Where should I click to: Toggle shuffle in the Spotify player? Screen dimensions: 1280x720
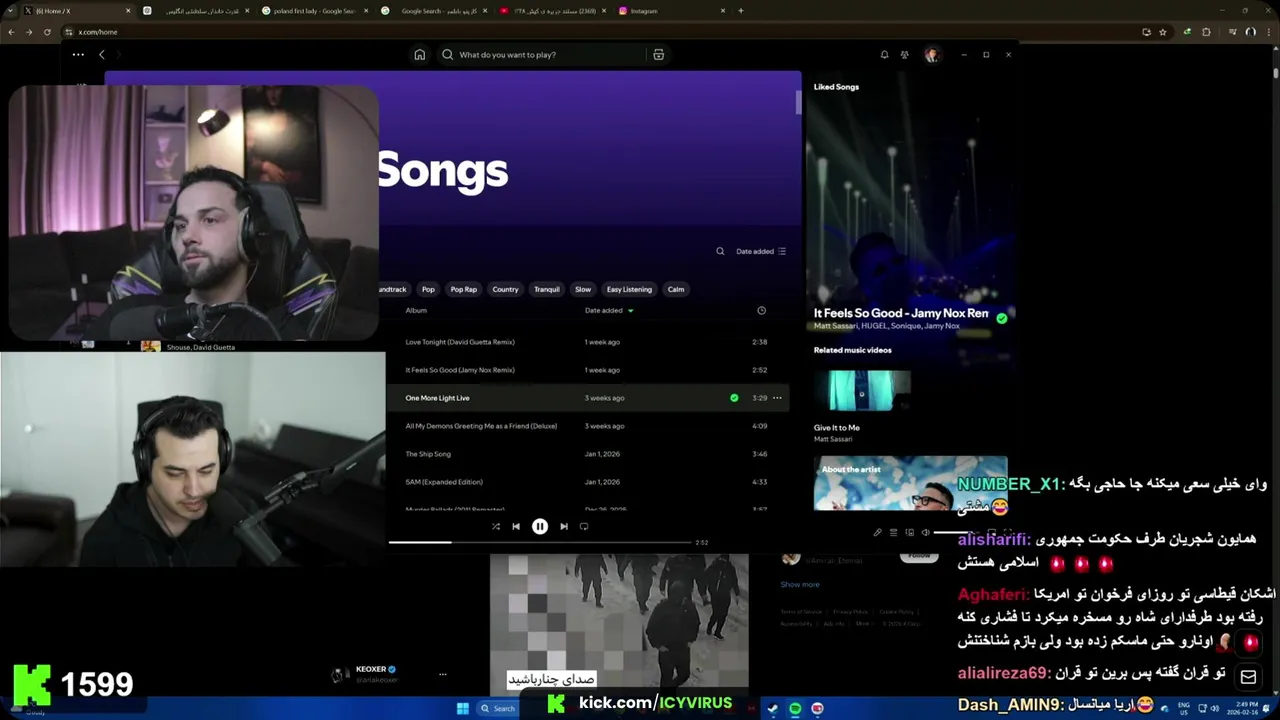[x=496, y=526]
